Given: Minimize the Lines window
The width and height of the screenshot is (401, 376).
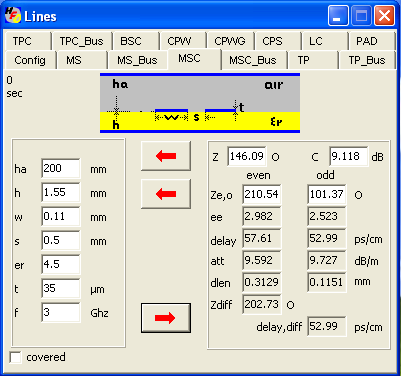Looking at the screenshot, I should (338, 15).
